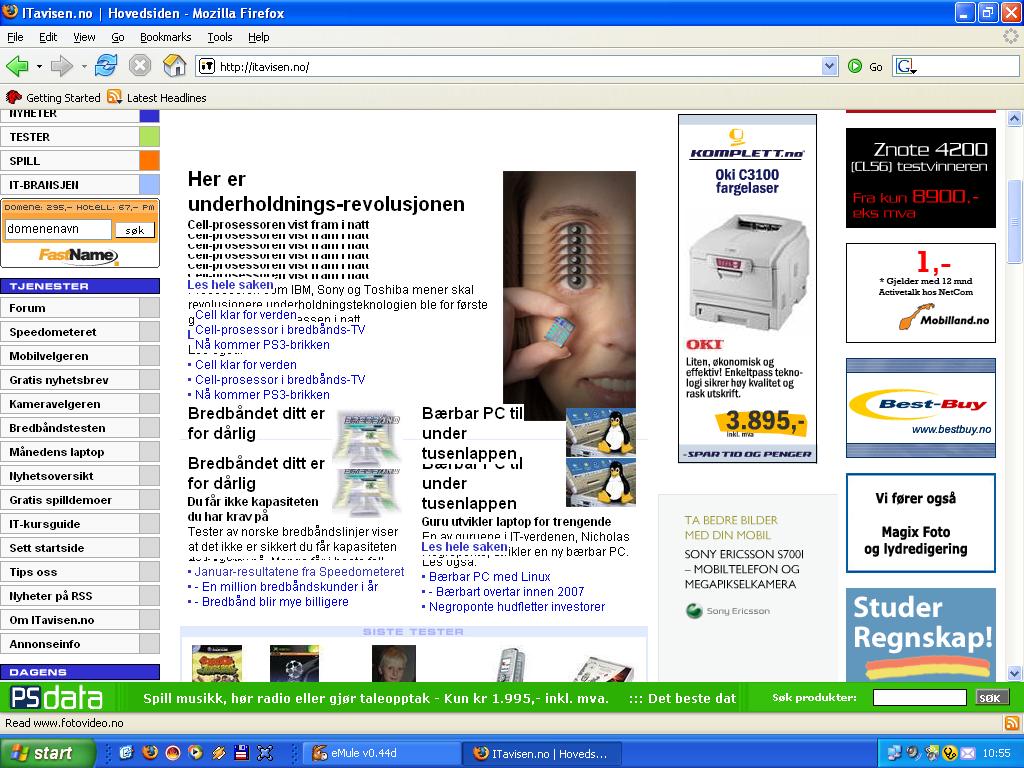
Task: Click the throbber activity icon top right
Action: click(x=1010, y=37)
